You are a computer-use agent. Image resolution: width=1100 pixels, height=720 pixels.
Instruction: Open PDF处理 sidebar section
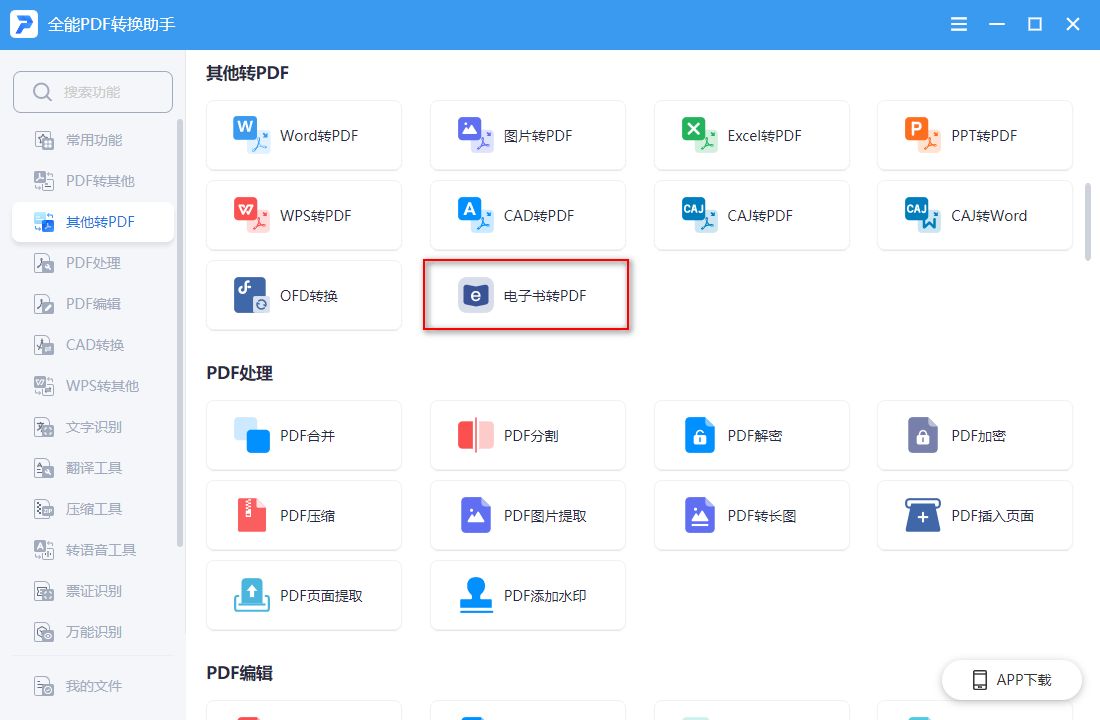click(x=93, y=263)
